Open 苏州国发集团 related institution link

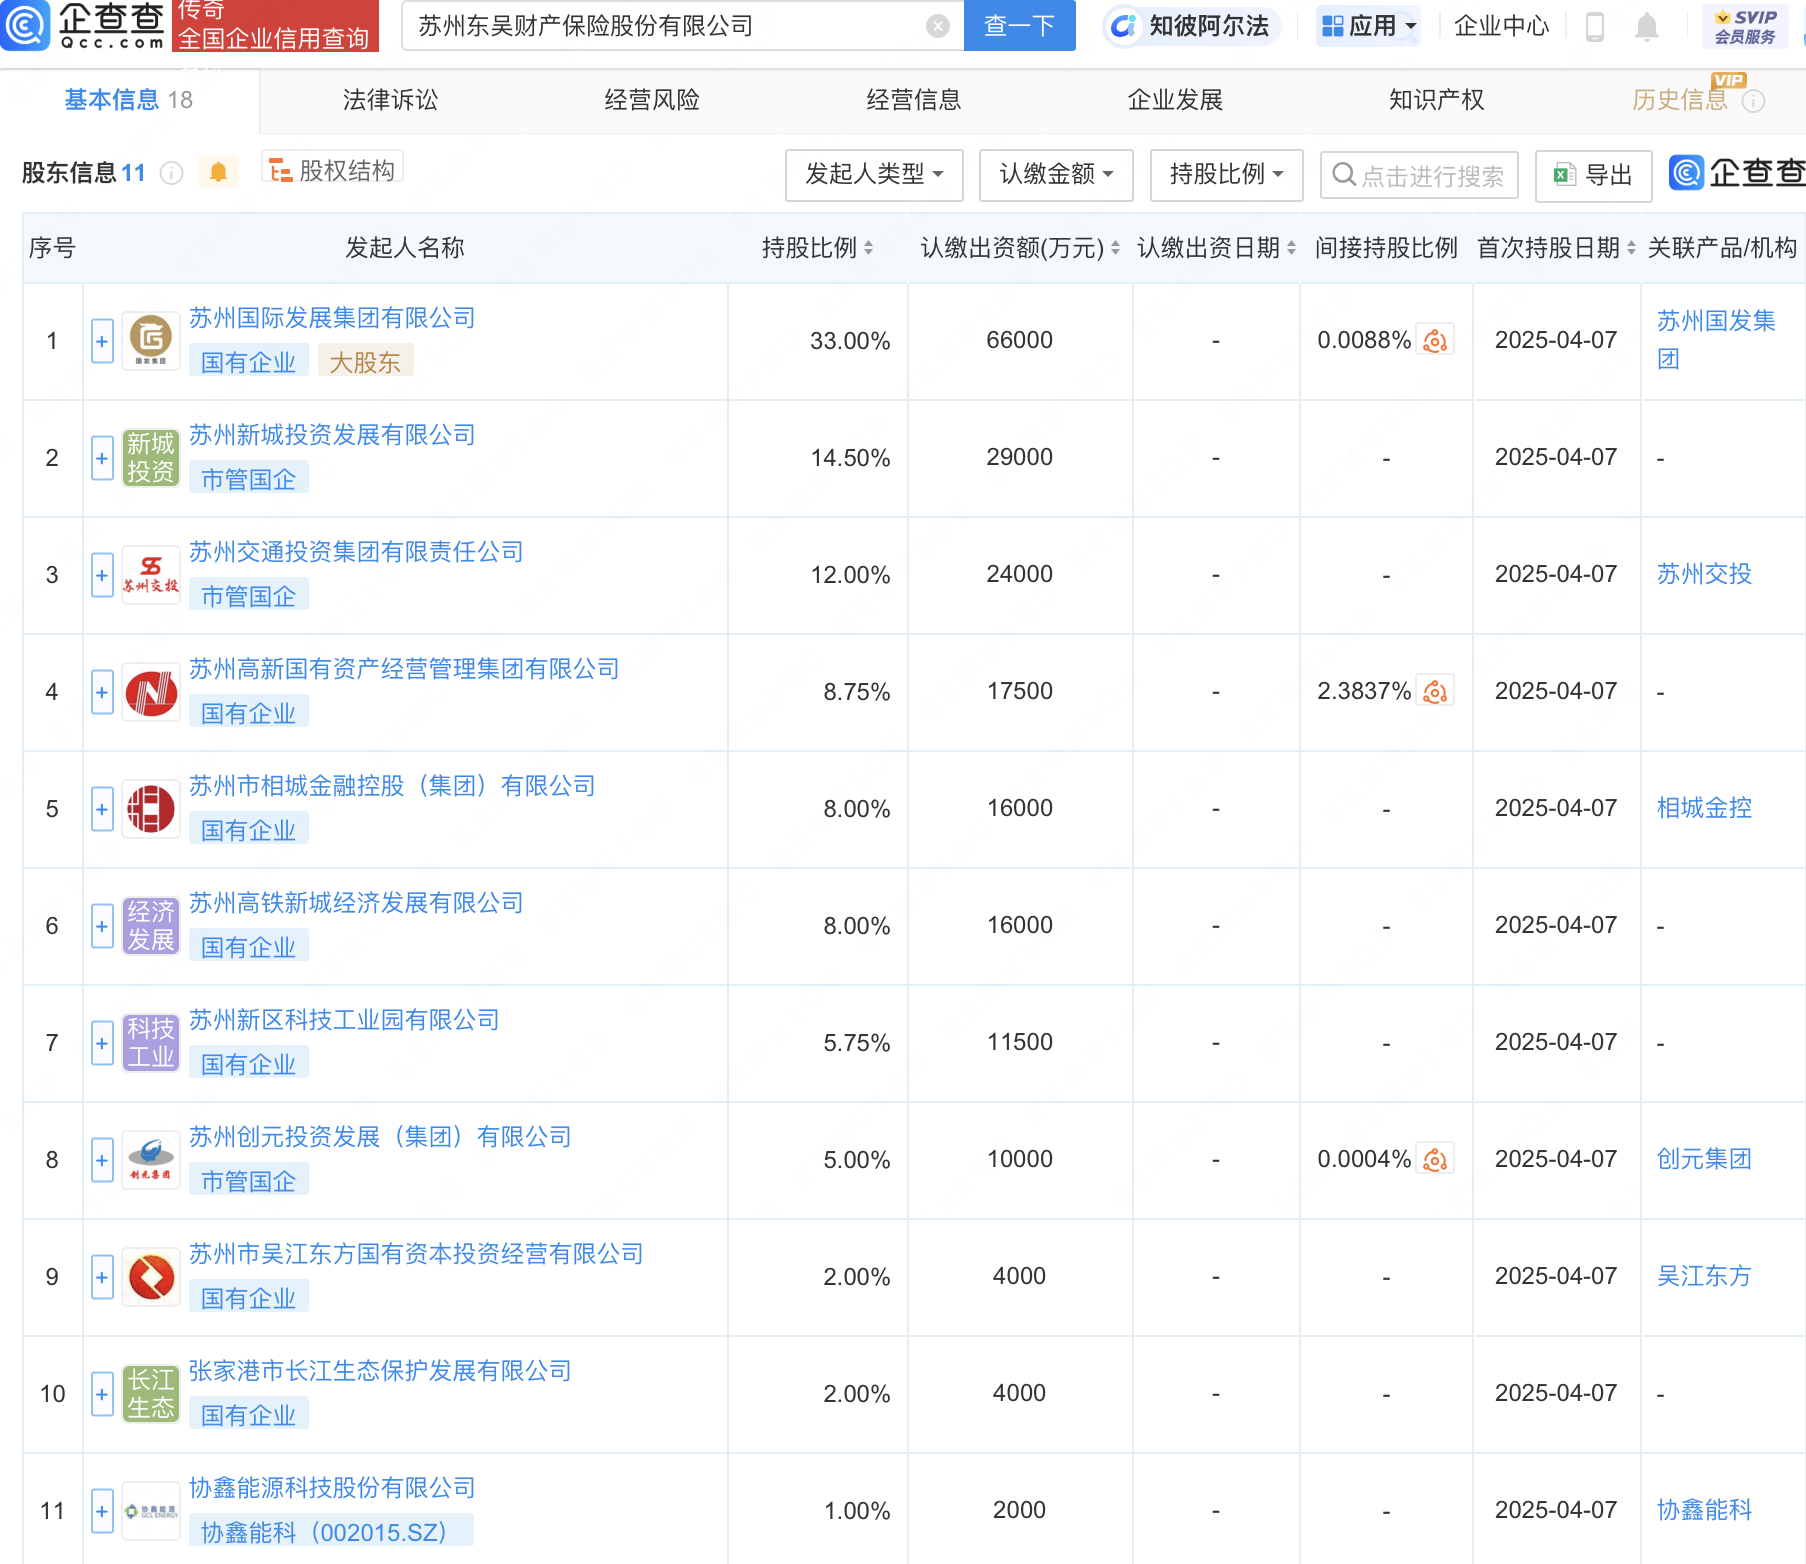click(x=1716, y=340)
